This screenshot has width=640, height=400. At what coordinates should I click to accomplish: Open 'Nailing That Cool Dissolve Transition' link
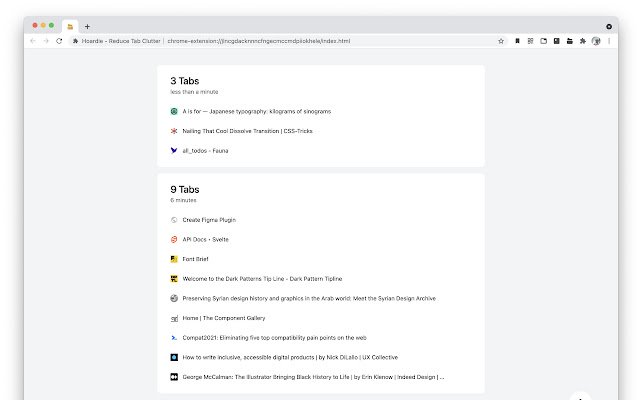coord(247,131)
